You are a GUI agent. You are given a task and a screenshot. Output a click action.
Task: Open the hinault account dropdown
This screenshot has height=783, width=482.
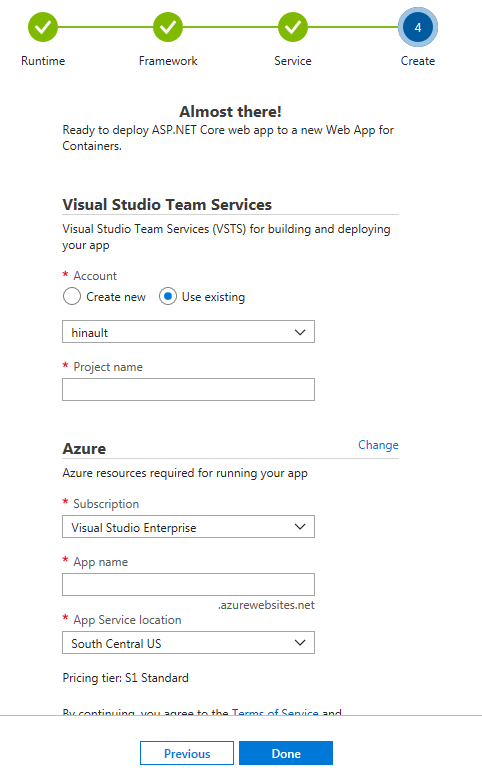point(188,332)
